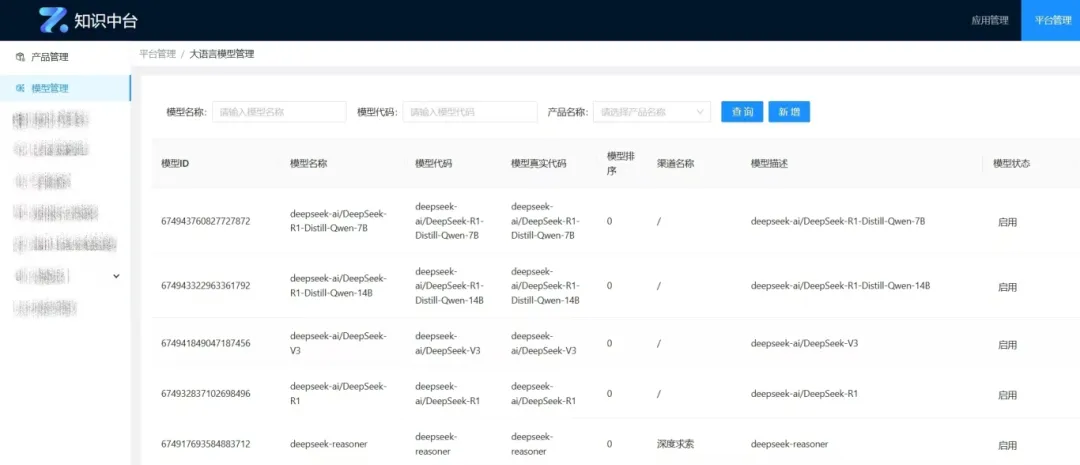The height and width of the screenshot is (465, 1080).
Task: Click the 模型真实代码 column header
Action: point(539,164)
